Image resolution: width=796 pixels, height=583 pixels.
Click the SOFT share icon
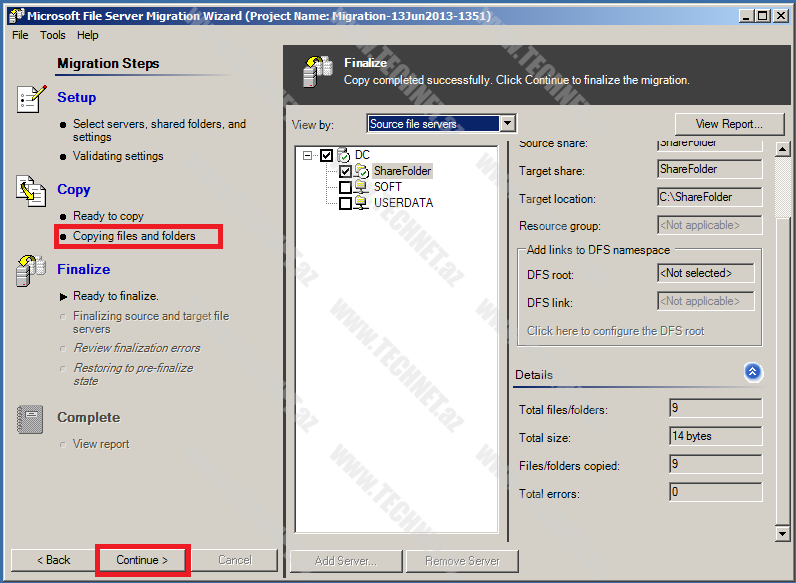point(362,187)
